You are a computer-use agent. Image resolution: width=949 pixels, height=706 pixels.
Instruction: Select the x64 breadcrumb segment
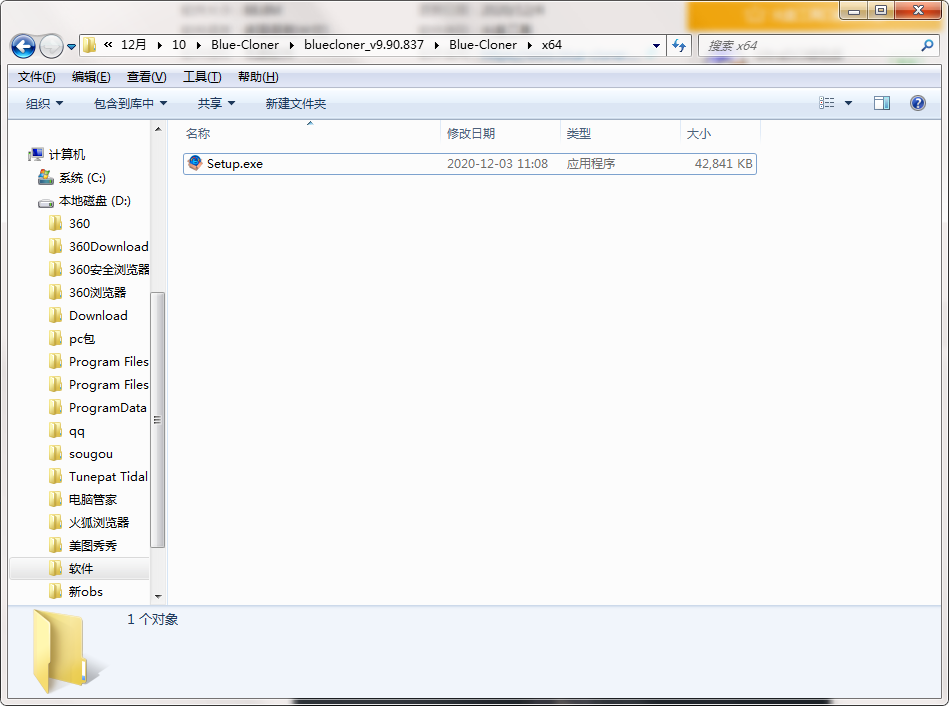click(551, 45)
